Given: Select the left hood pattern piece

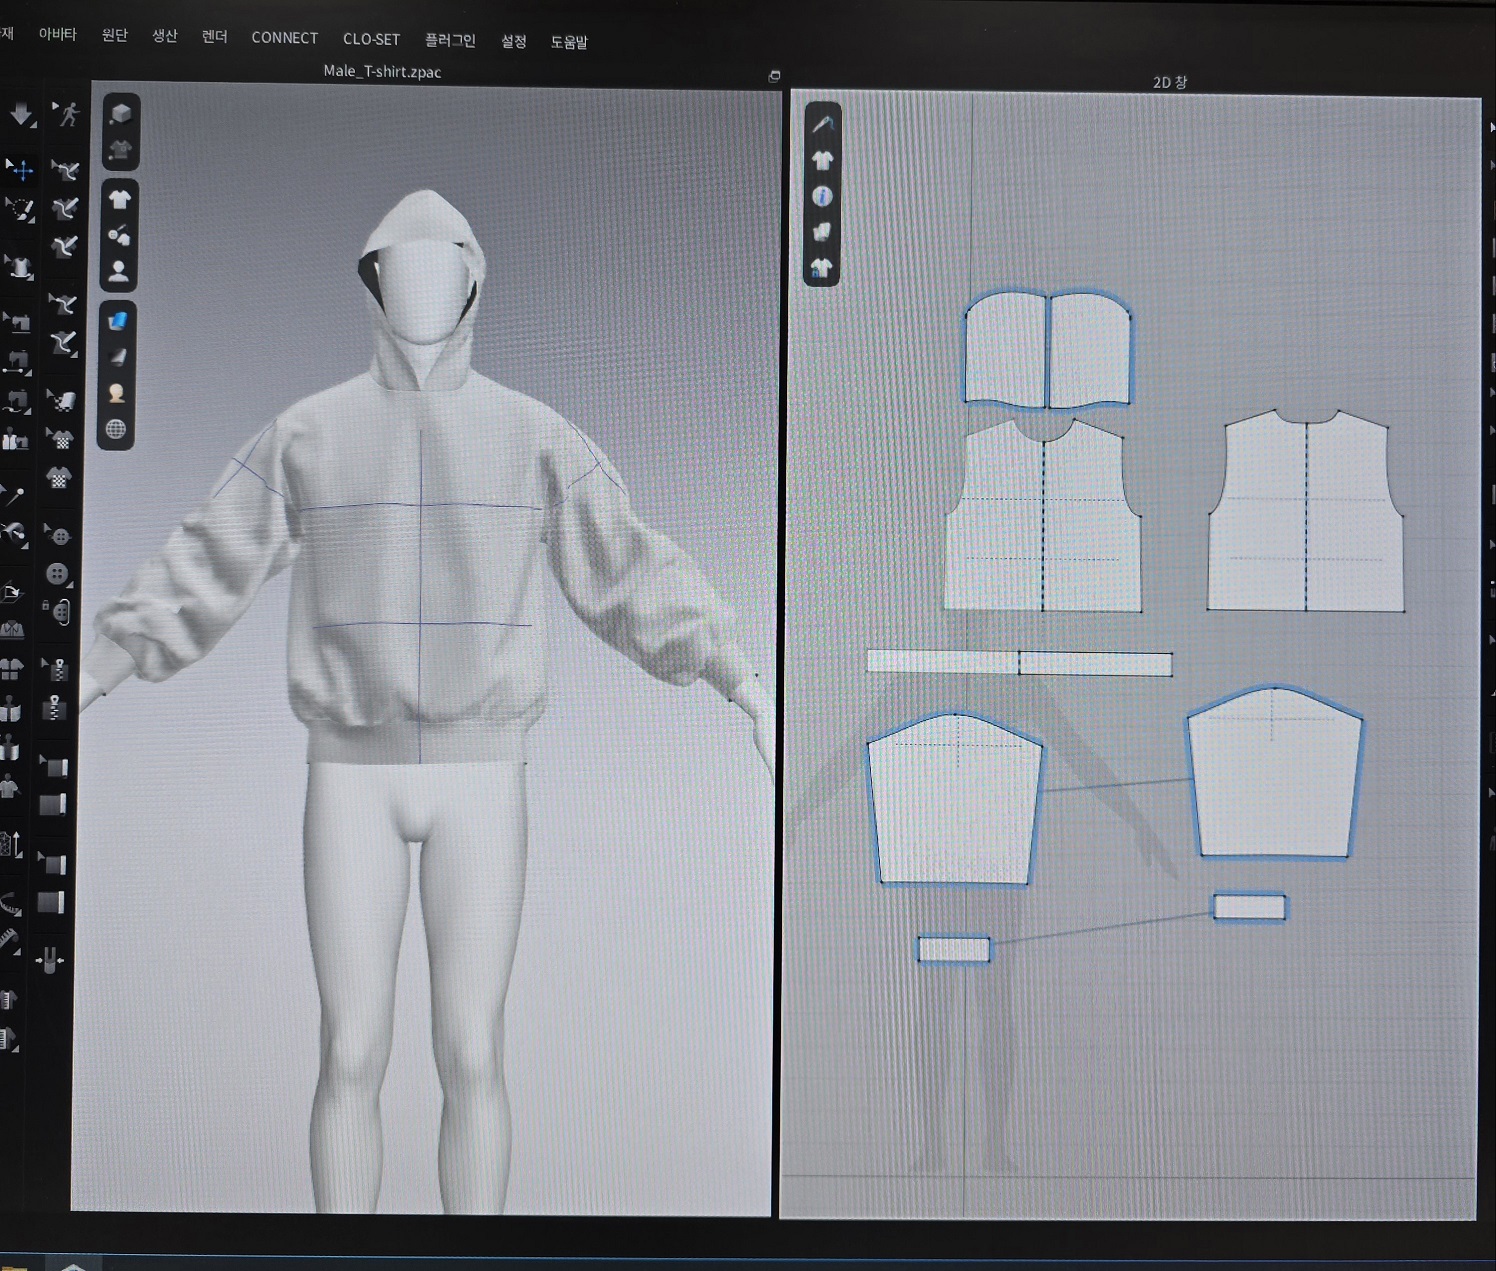Looking at the screenshot, I should 1005,350.
